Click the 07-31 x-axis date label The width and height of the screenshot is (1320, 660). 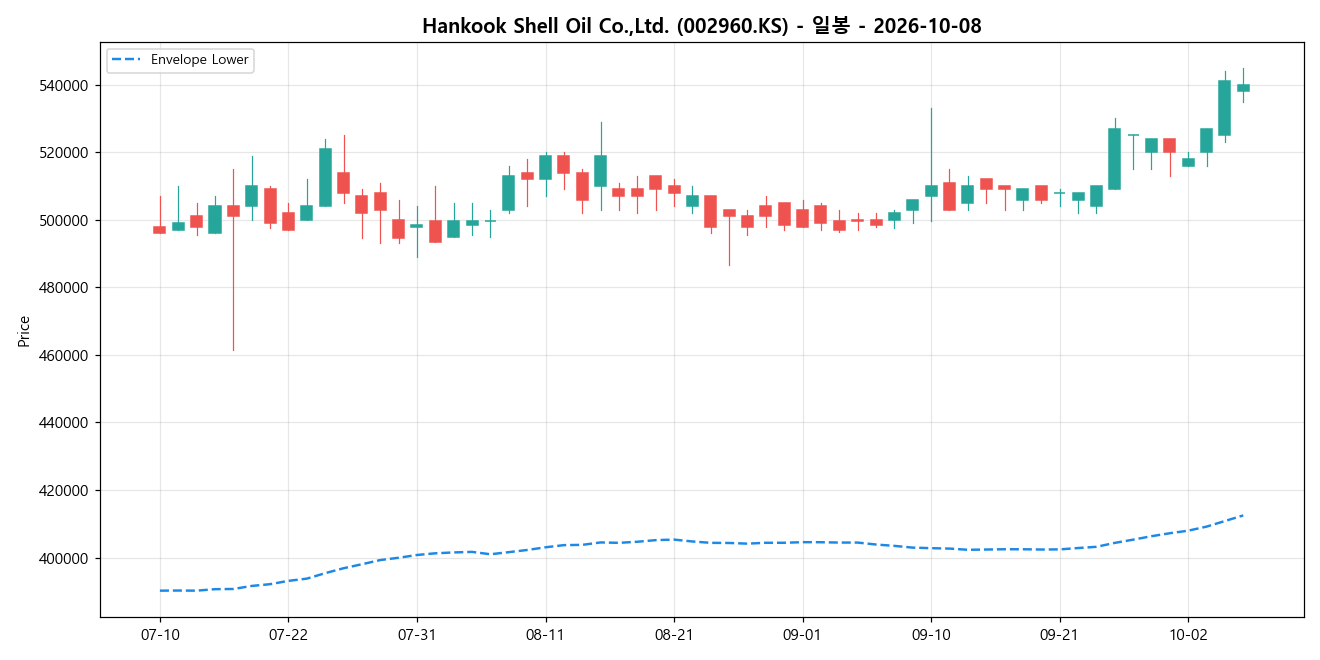(x=417, y=634)
